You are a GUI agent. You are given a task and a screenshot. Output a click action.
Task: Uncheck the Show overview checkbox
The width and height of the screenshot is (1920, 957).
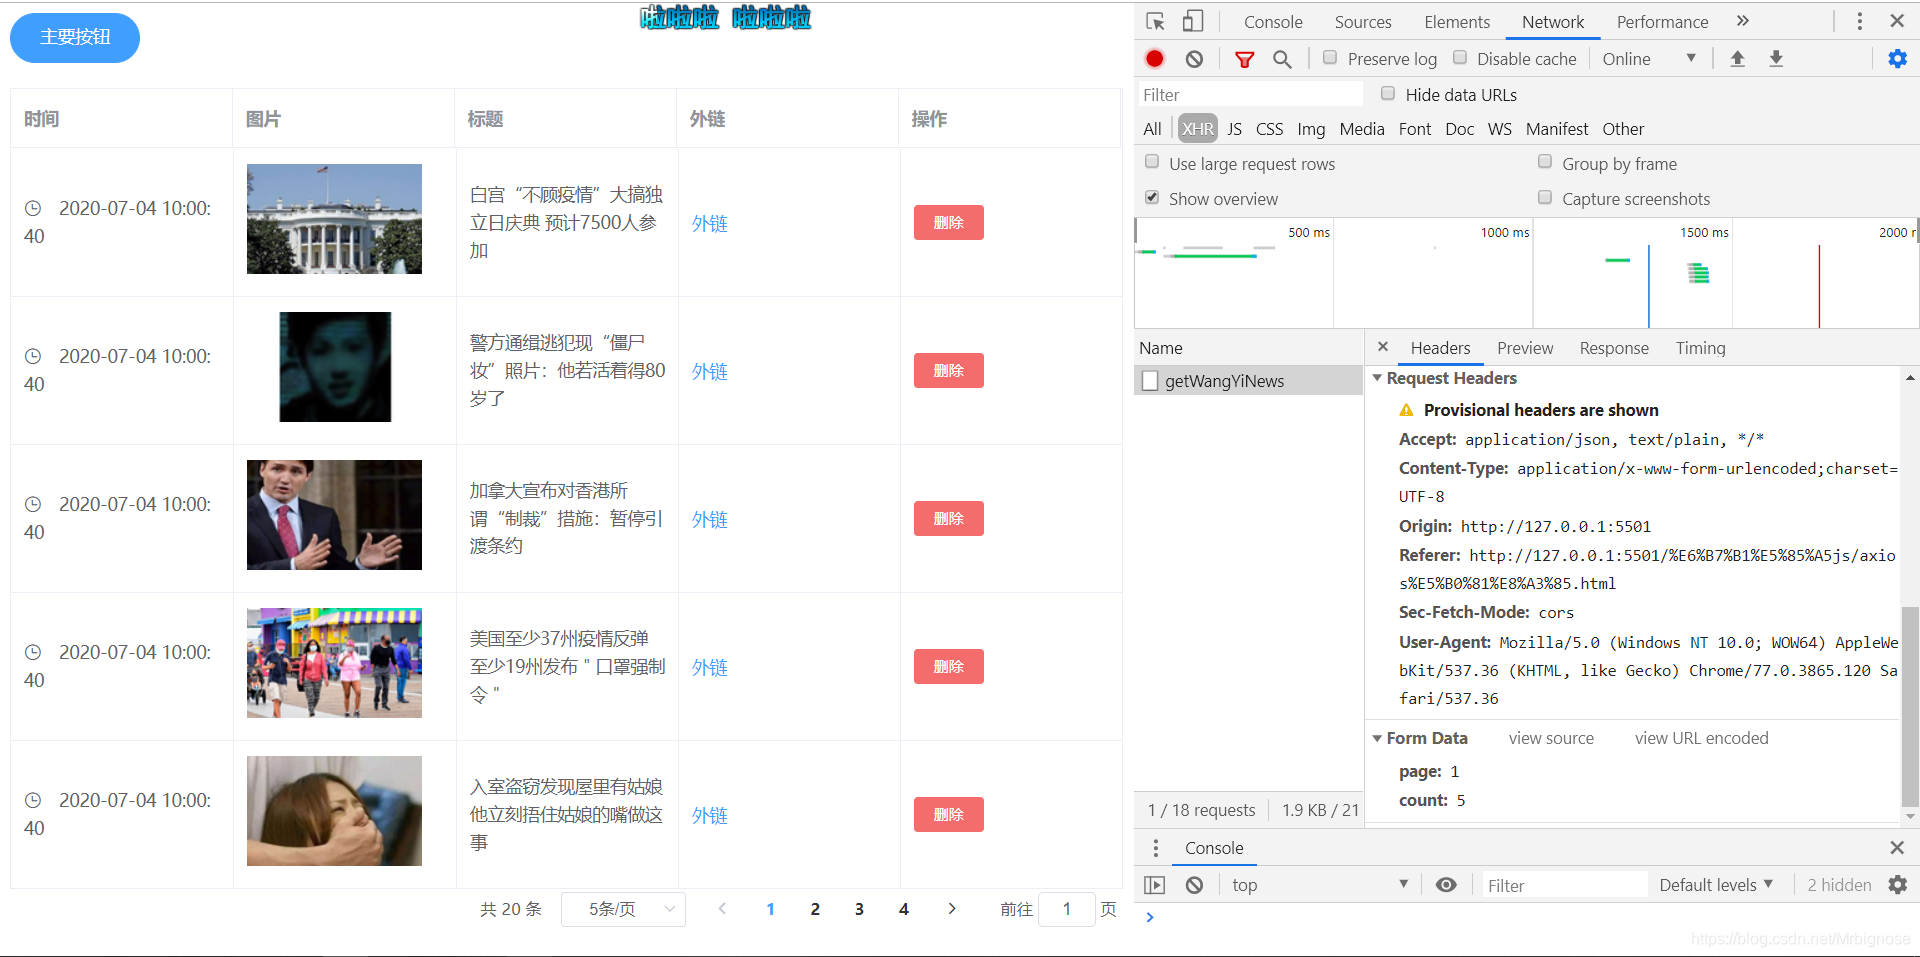click(x=1151, y=197)
